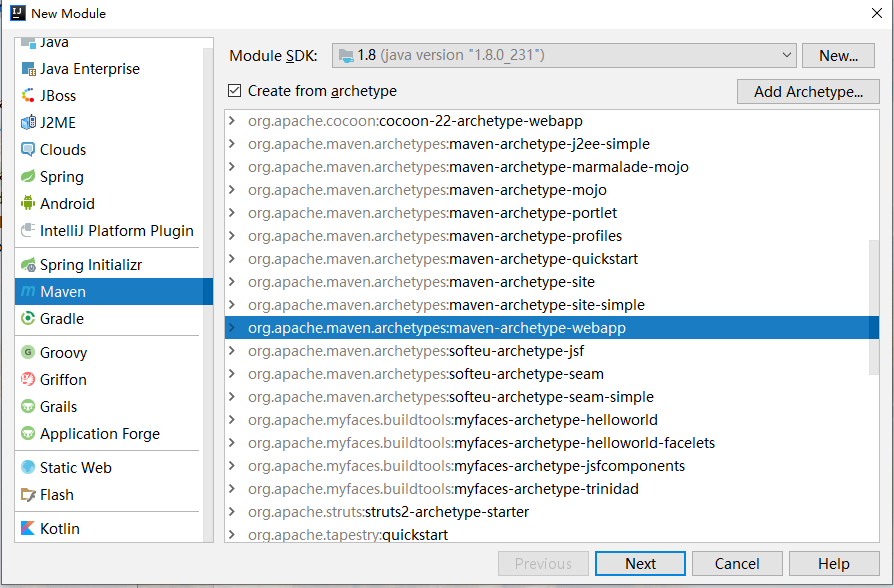The image size is (894, 588).
Task: Select maven-archetype-site-simple row
Action: [x=551, y=305]
